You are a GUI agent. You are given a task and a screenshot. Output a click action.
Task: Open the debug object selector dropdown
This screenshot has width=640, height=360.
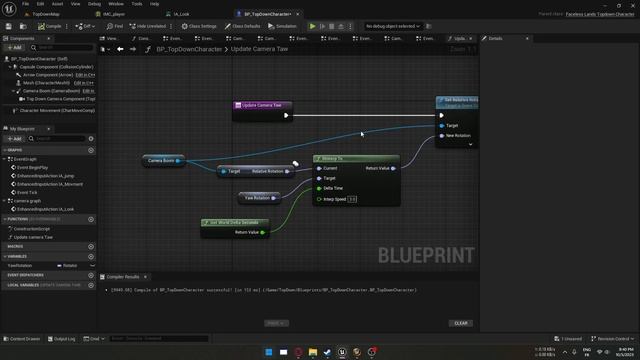point(393,26)
